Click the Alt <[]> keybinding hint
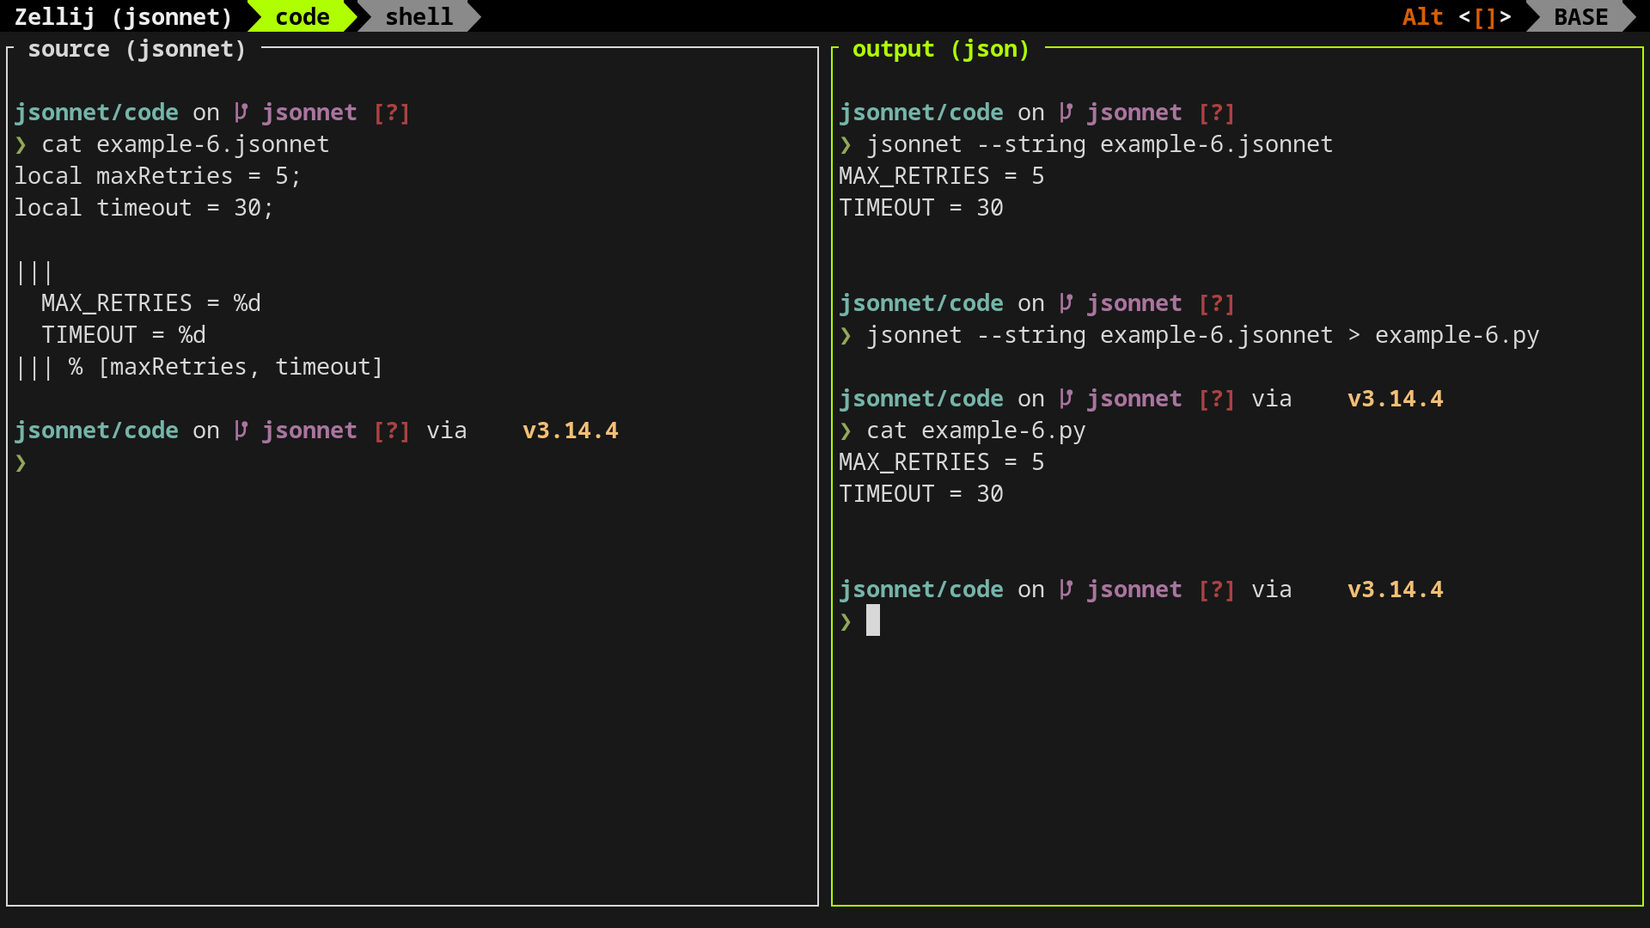This screenshot has height=928, width=1650. click(1457, 16)
